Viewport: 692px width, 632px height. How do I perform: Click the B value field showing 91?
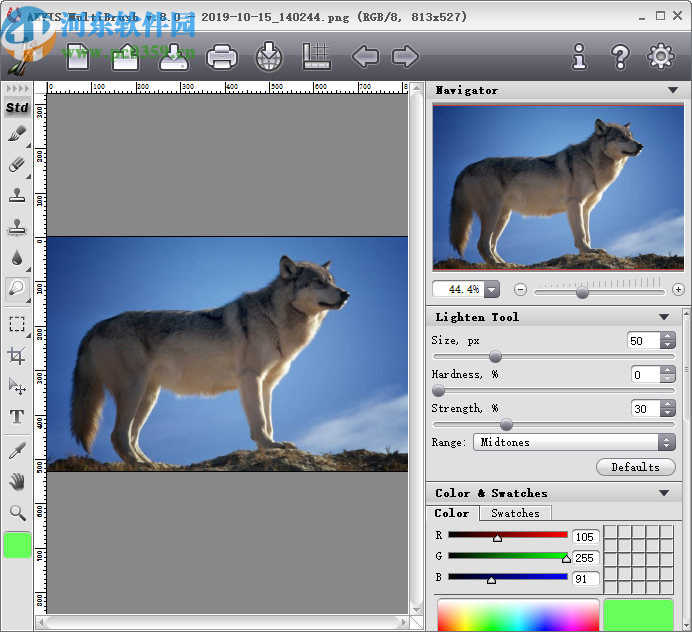click(585, 579)
